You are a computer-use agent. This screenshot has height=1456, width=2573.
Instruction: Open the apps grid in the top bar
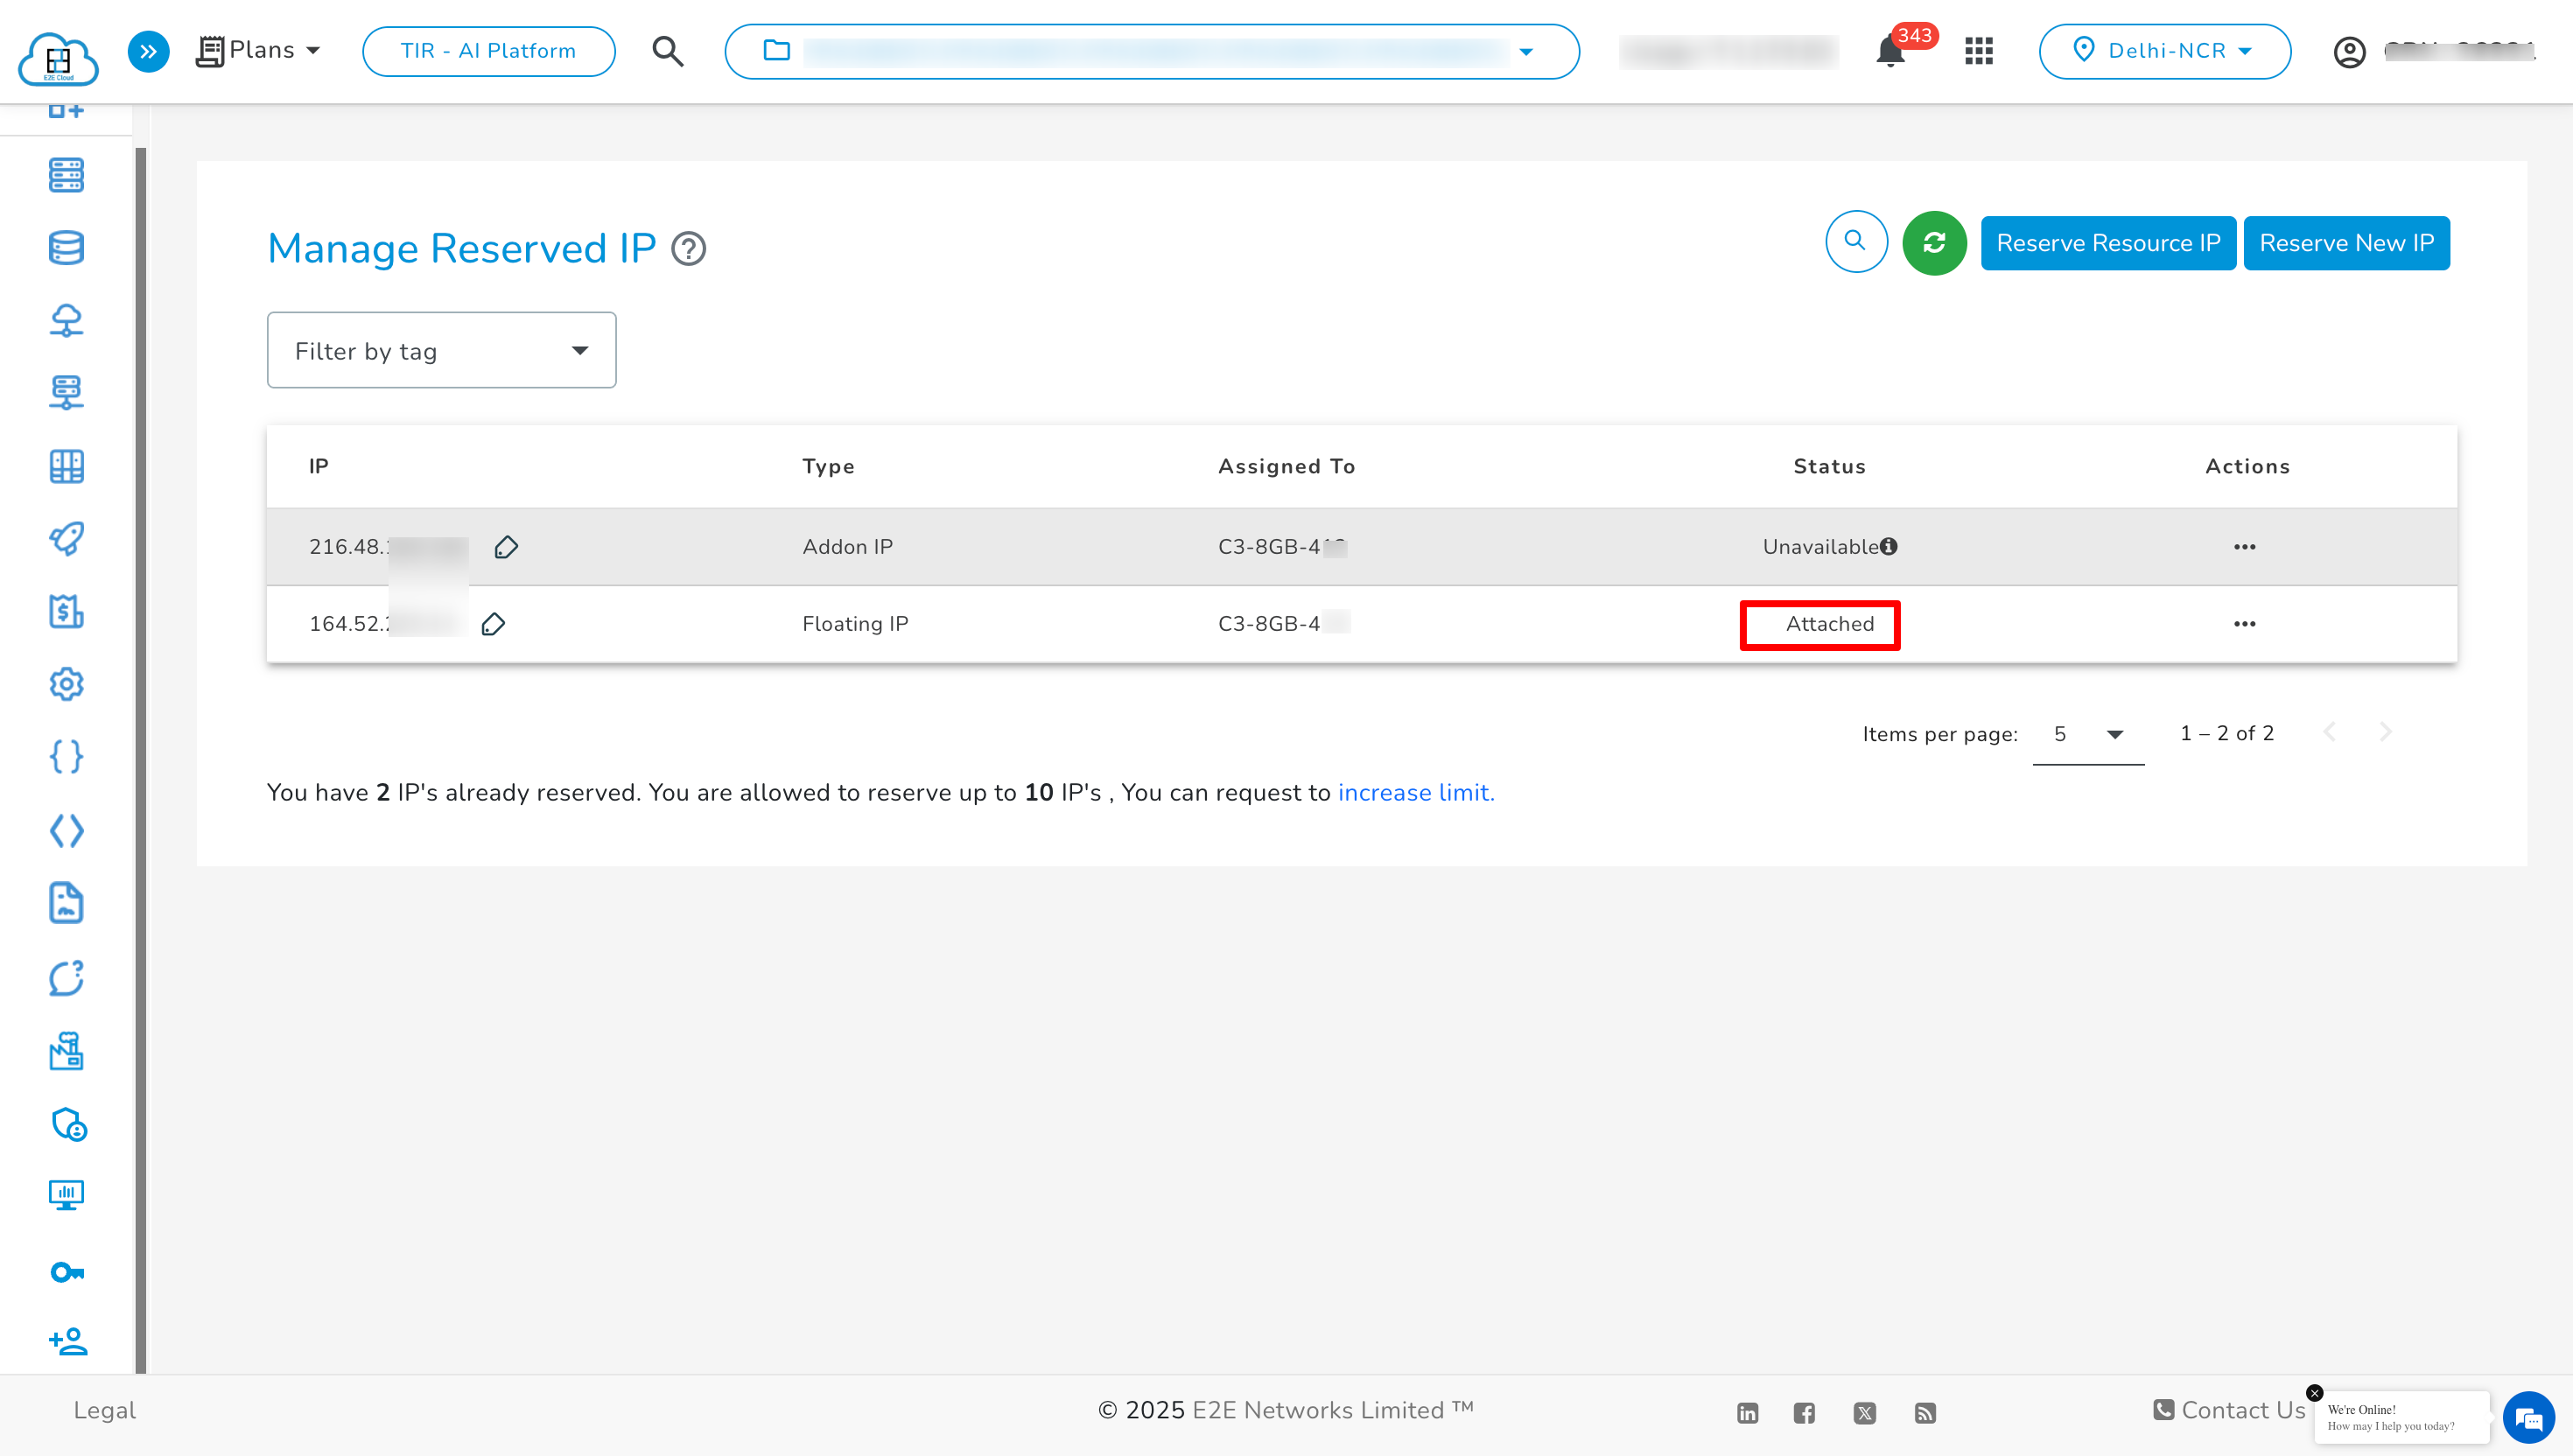click(1978, 50)
